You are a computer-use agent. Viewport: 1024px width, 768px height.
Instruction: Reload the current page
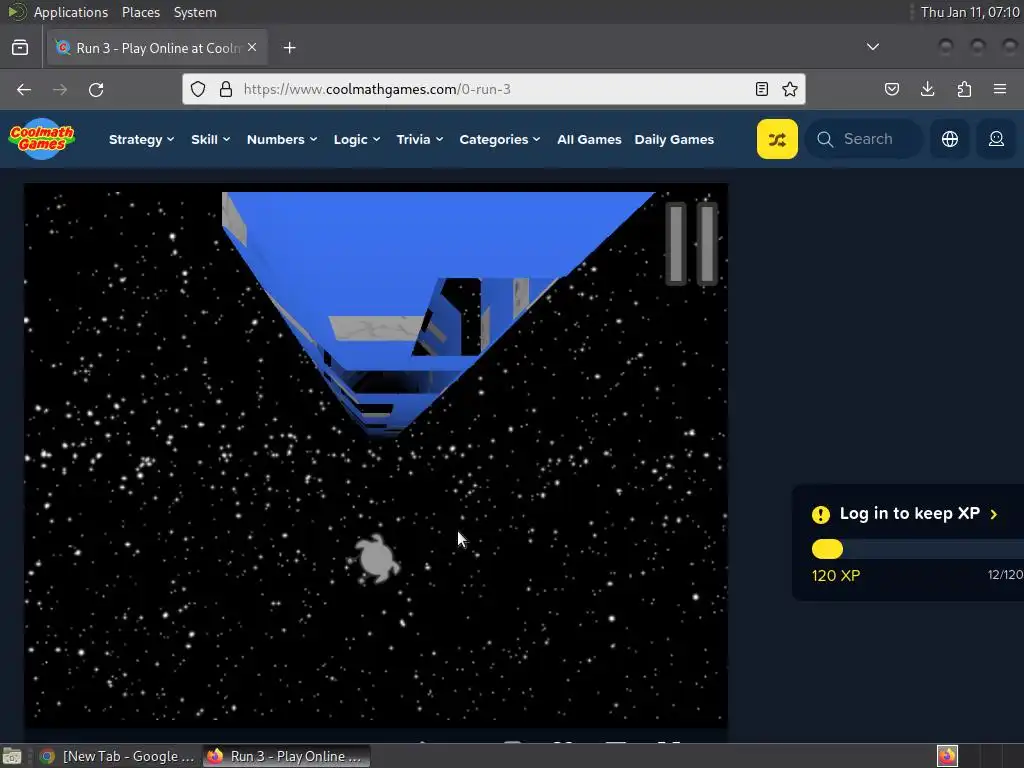click(96, 89)
